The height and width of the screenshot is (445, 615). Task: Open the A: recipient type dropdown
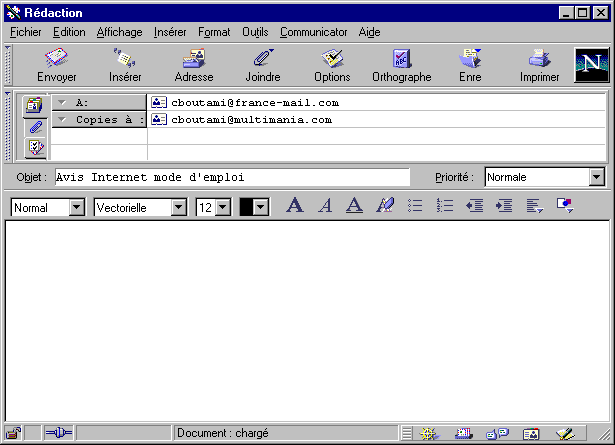(99, 102)
